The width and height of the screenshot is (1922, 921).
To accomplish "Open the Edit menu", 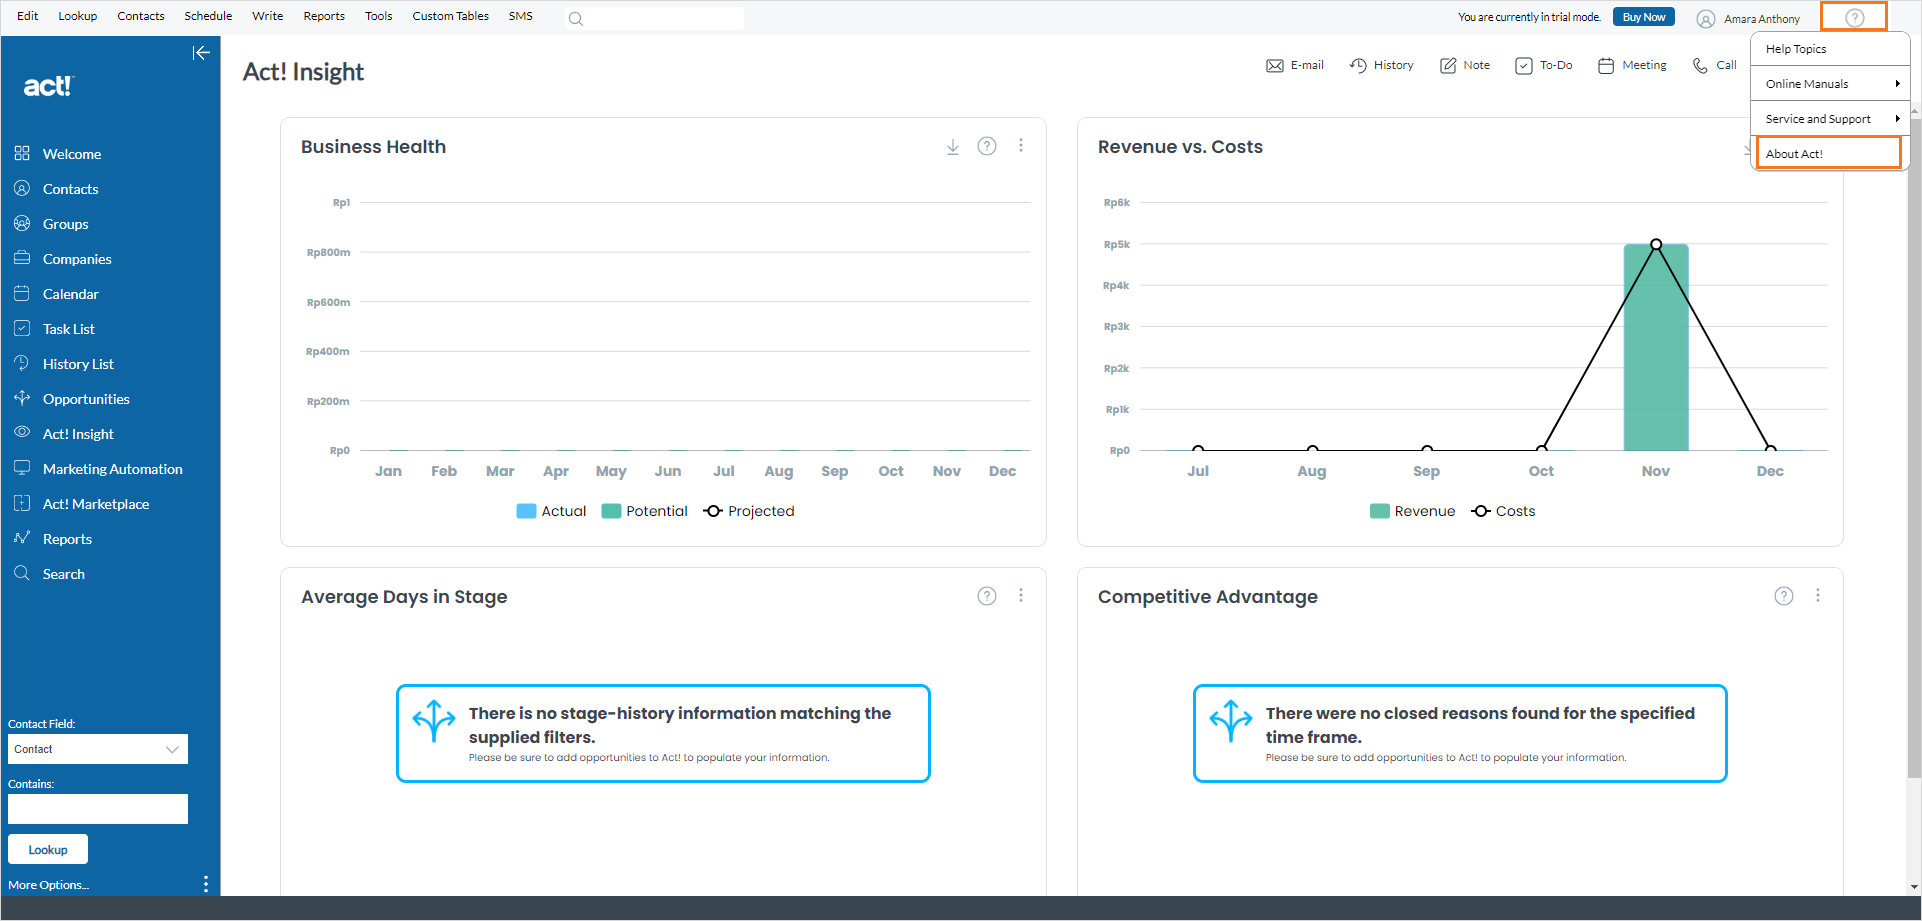I will (x=28, y=16).
